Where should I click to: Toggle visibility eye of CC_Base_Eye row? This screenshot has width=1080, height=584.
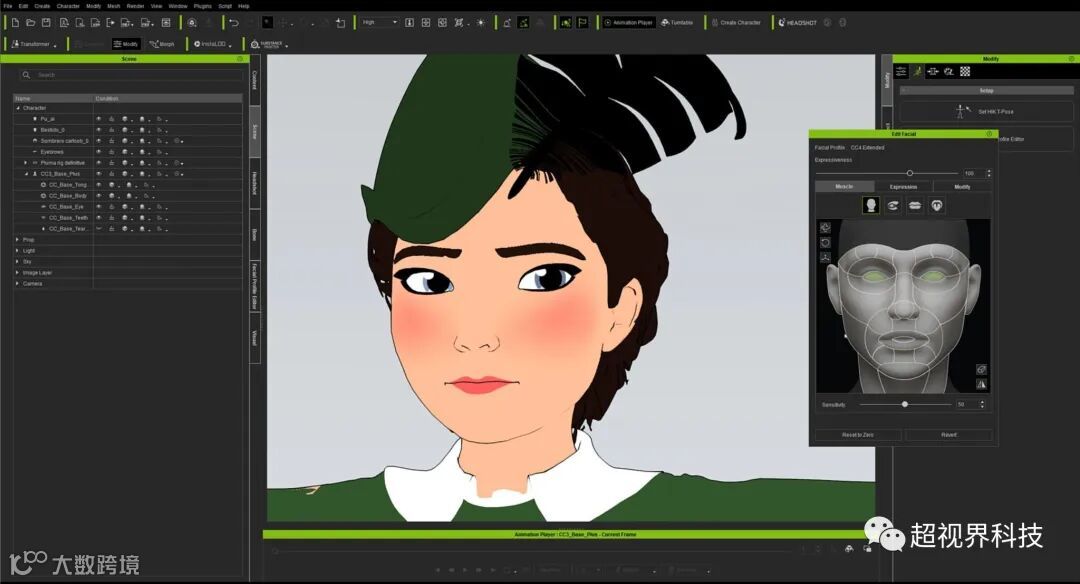(98, 207)
